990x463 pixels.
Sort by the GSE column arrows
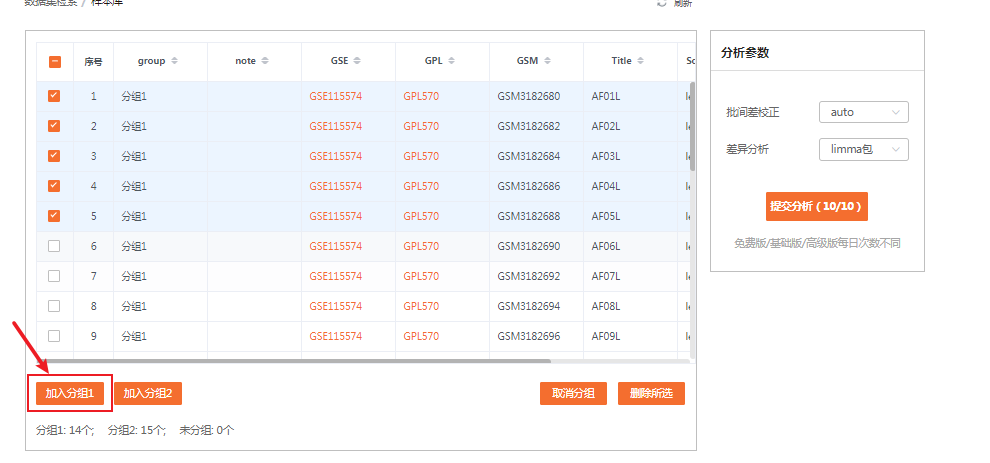coord(357,61)
